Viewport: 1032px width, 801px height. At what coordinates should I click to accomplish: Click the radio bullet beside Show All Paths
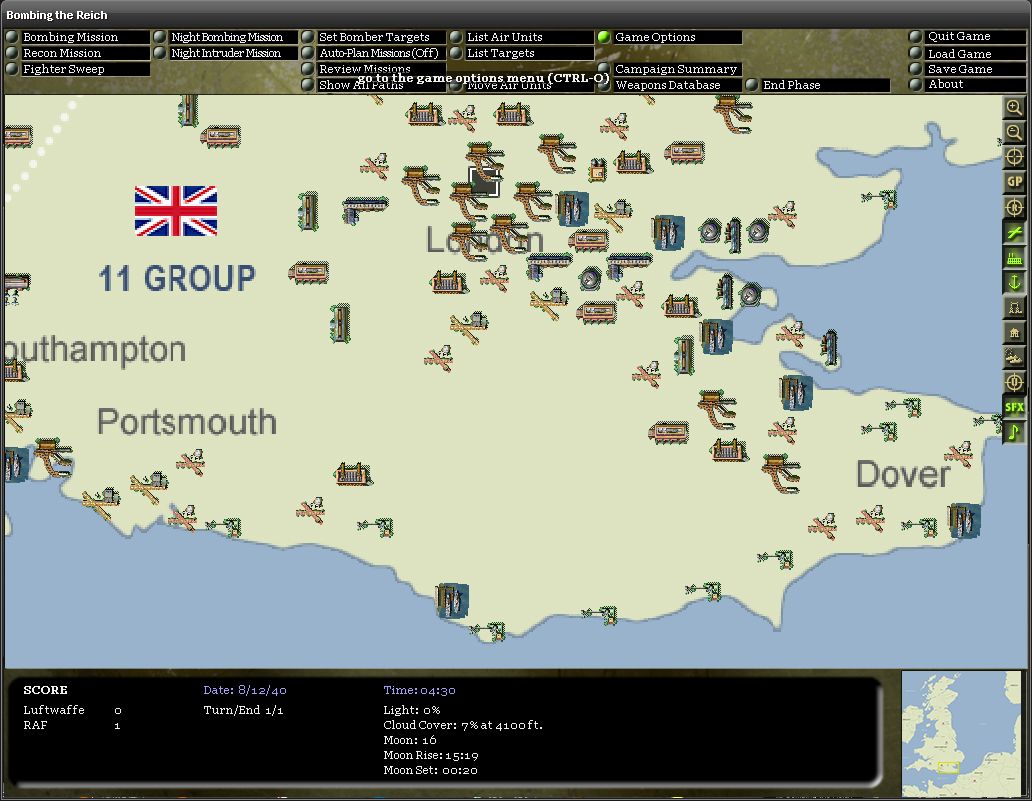pos(308,85)
